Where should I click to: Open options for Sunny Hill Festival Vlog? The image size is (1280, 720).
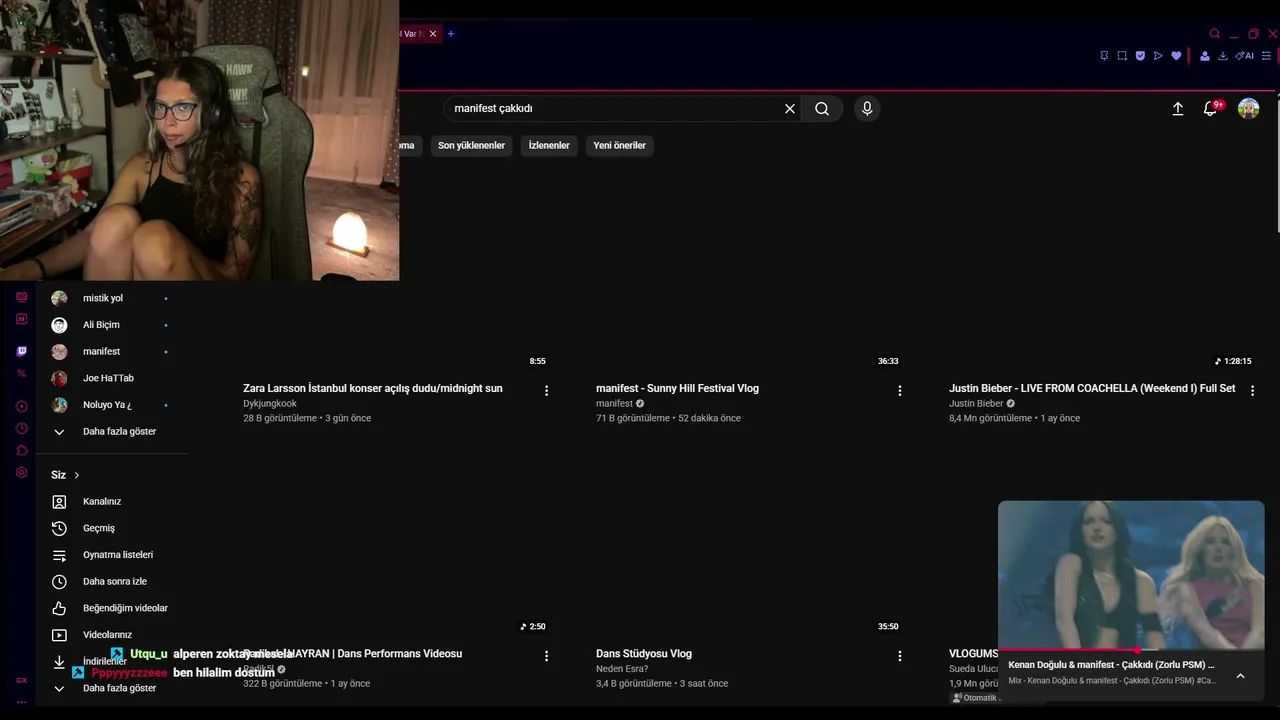click(899, 391)
